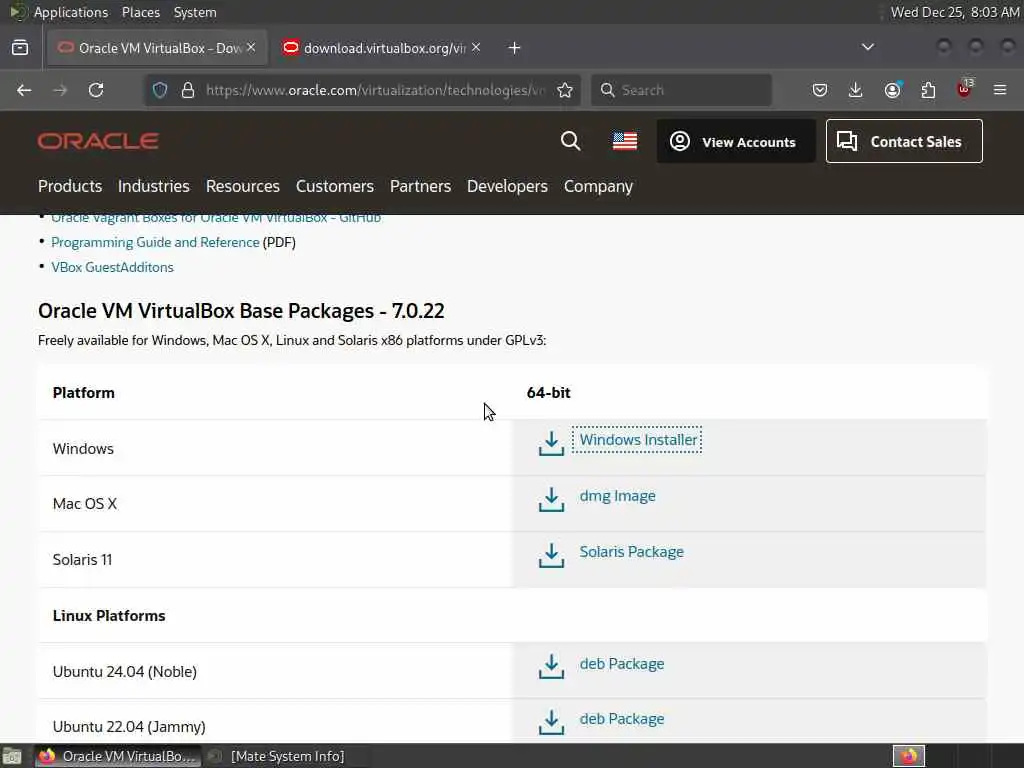Open the Pocket save icon
The image size is (1024, 768).
click(x=820, y=90)
